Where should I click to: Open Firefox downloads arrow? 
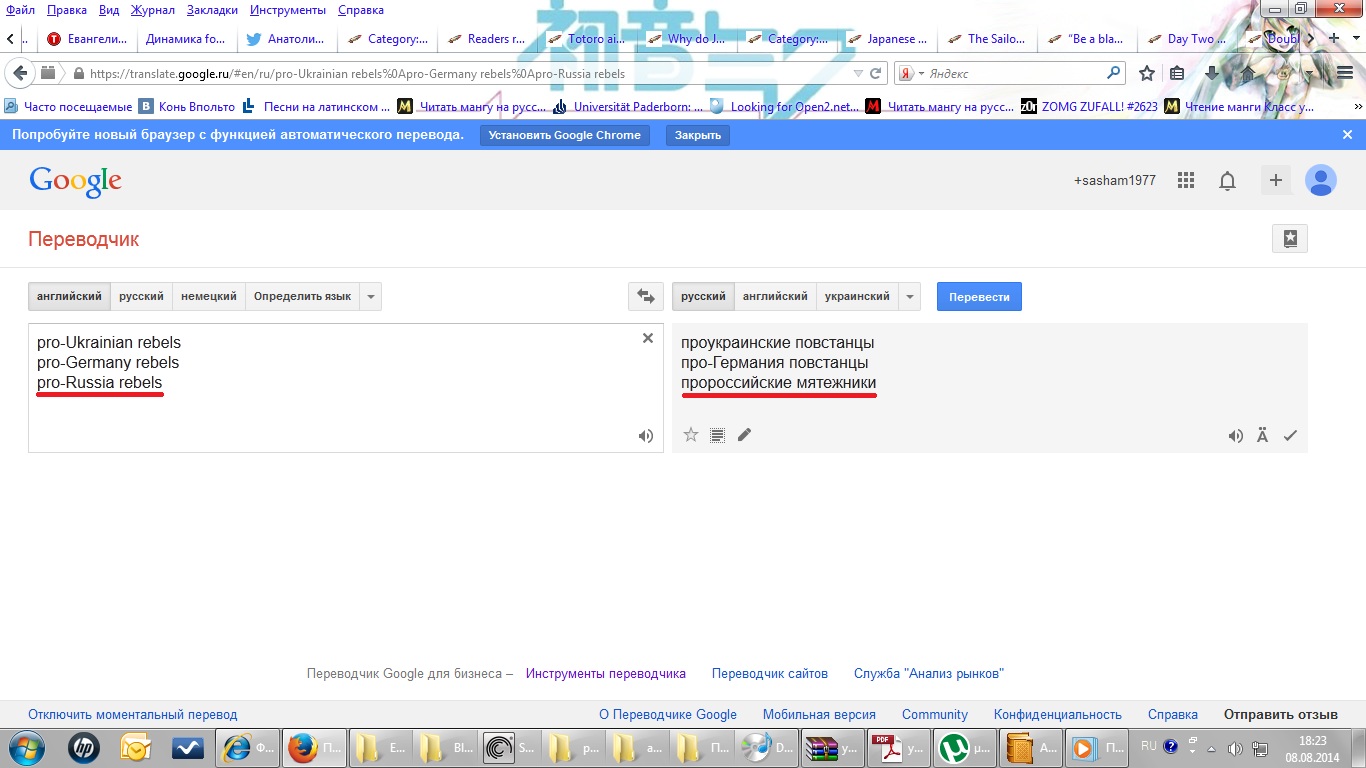tap(1212, 73)
